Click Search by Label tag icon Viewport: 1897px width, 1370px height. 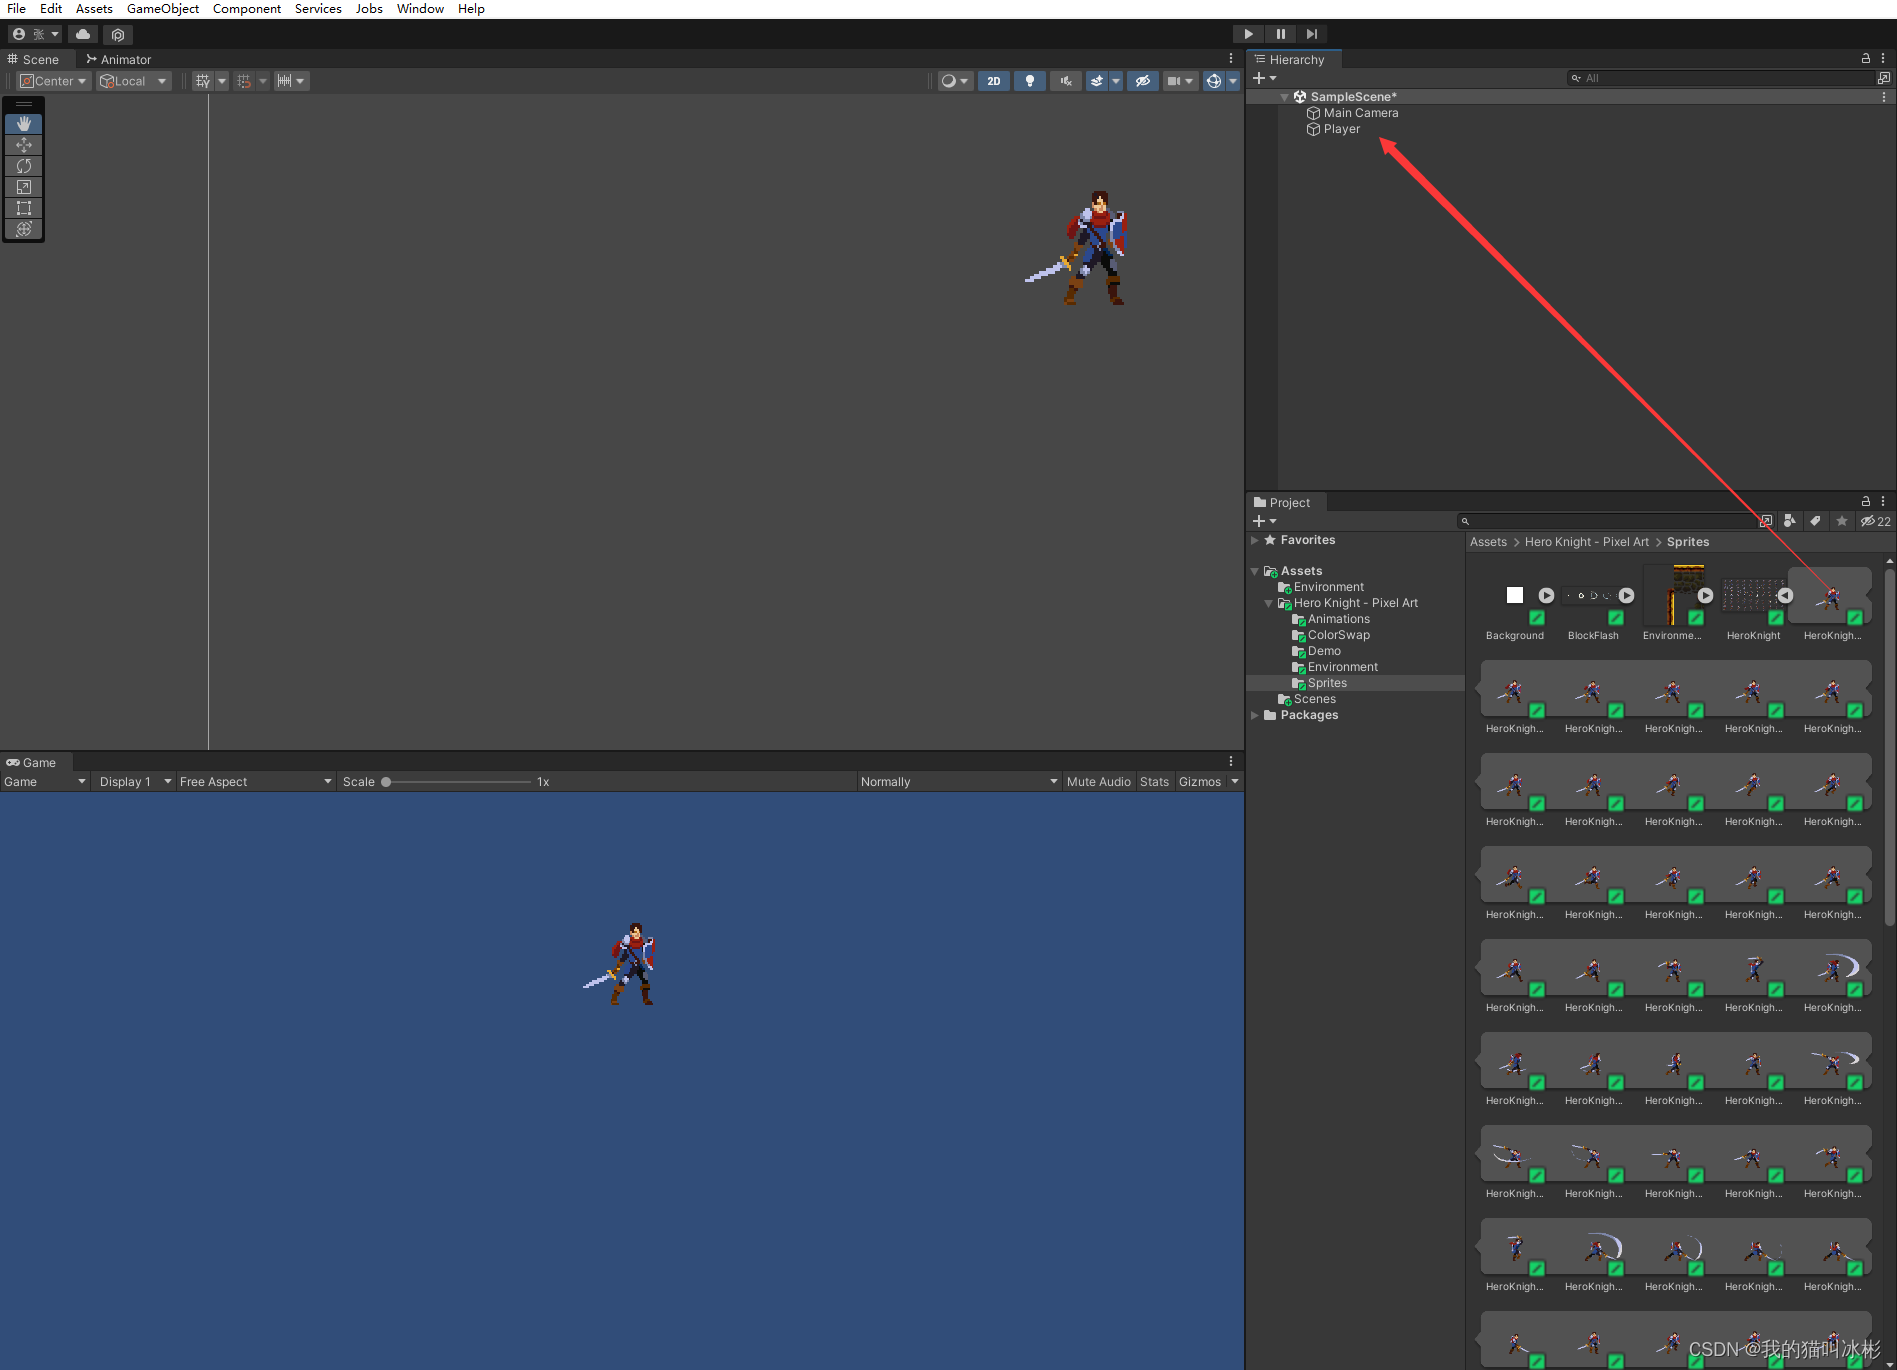(1816, 521)
